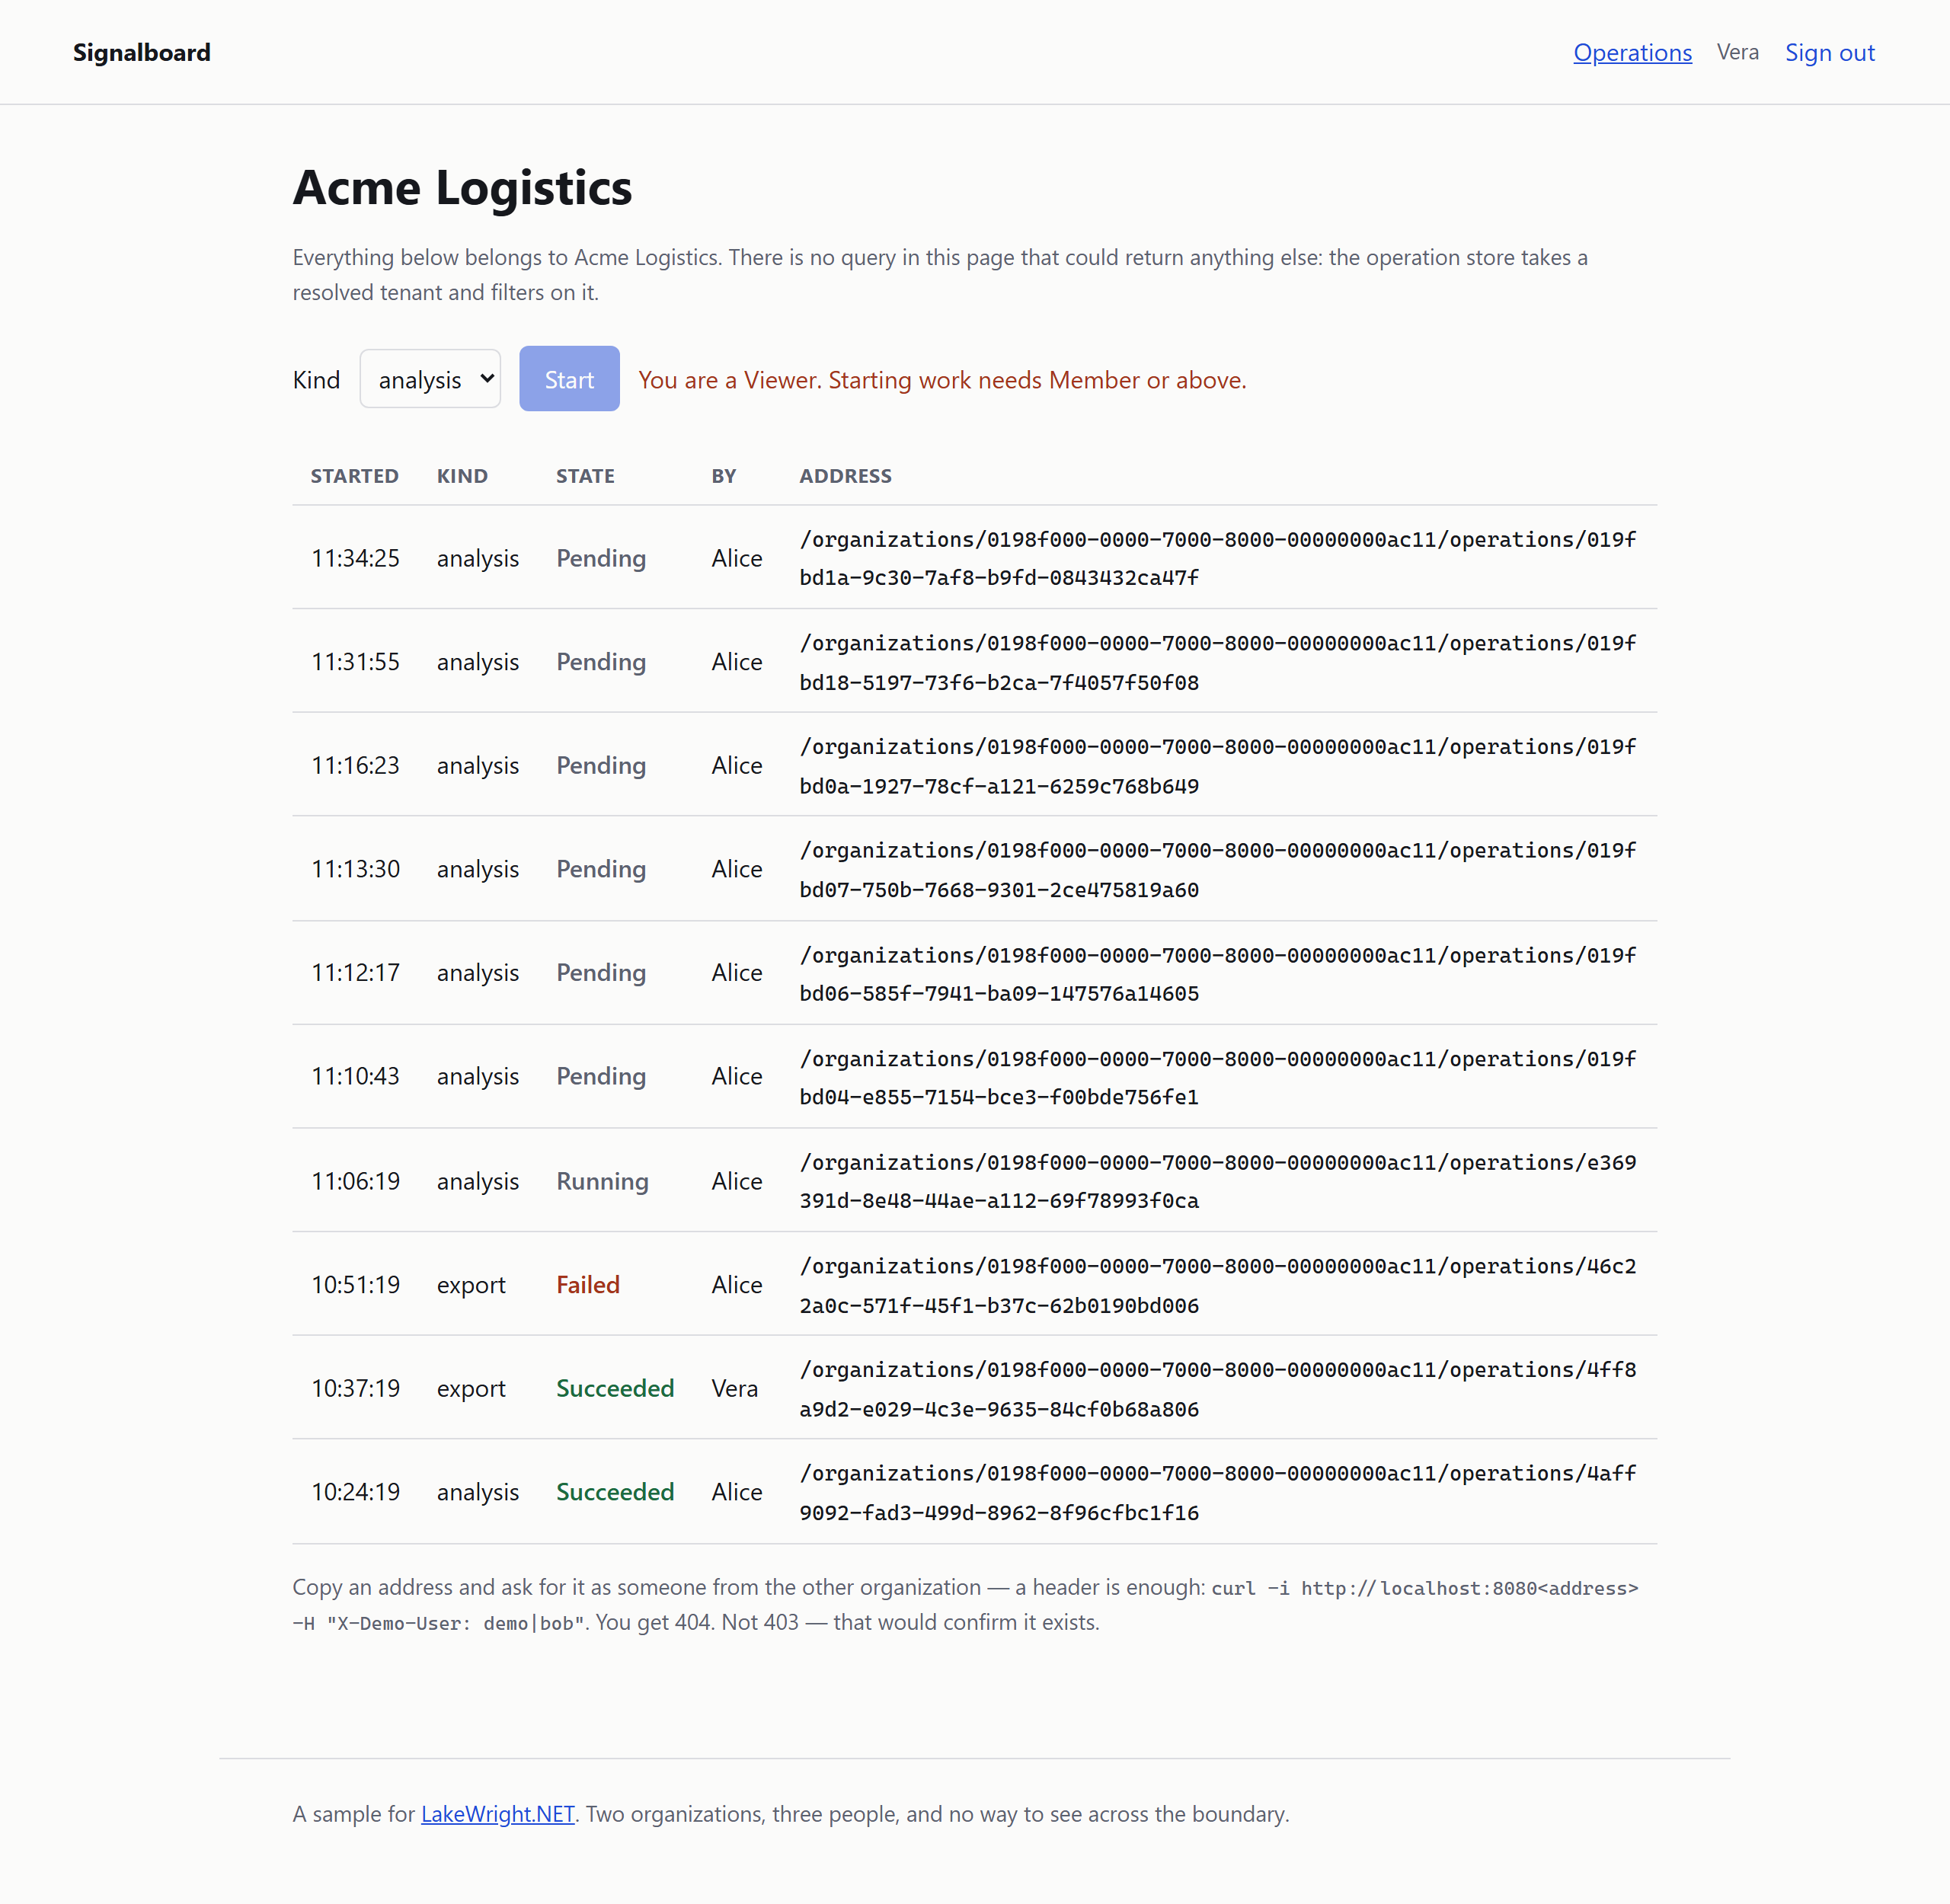Click the address ending 8f96cfbc1f16

tap(1218, 1492)
